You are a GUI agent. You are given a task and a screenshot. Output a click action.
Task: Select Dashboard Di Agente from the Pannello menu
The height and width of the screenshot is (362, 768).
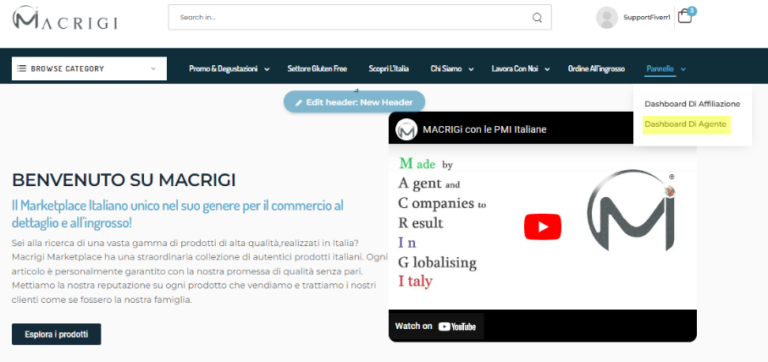point(685,124)
